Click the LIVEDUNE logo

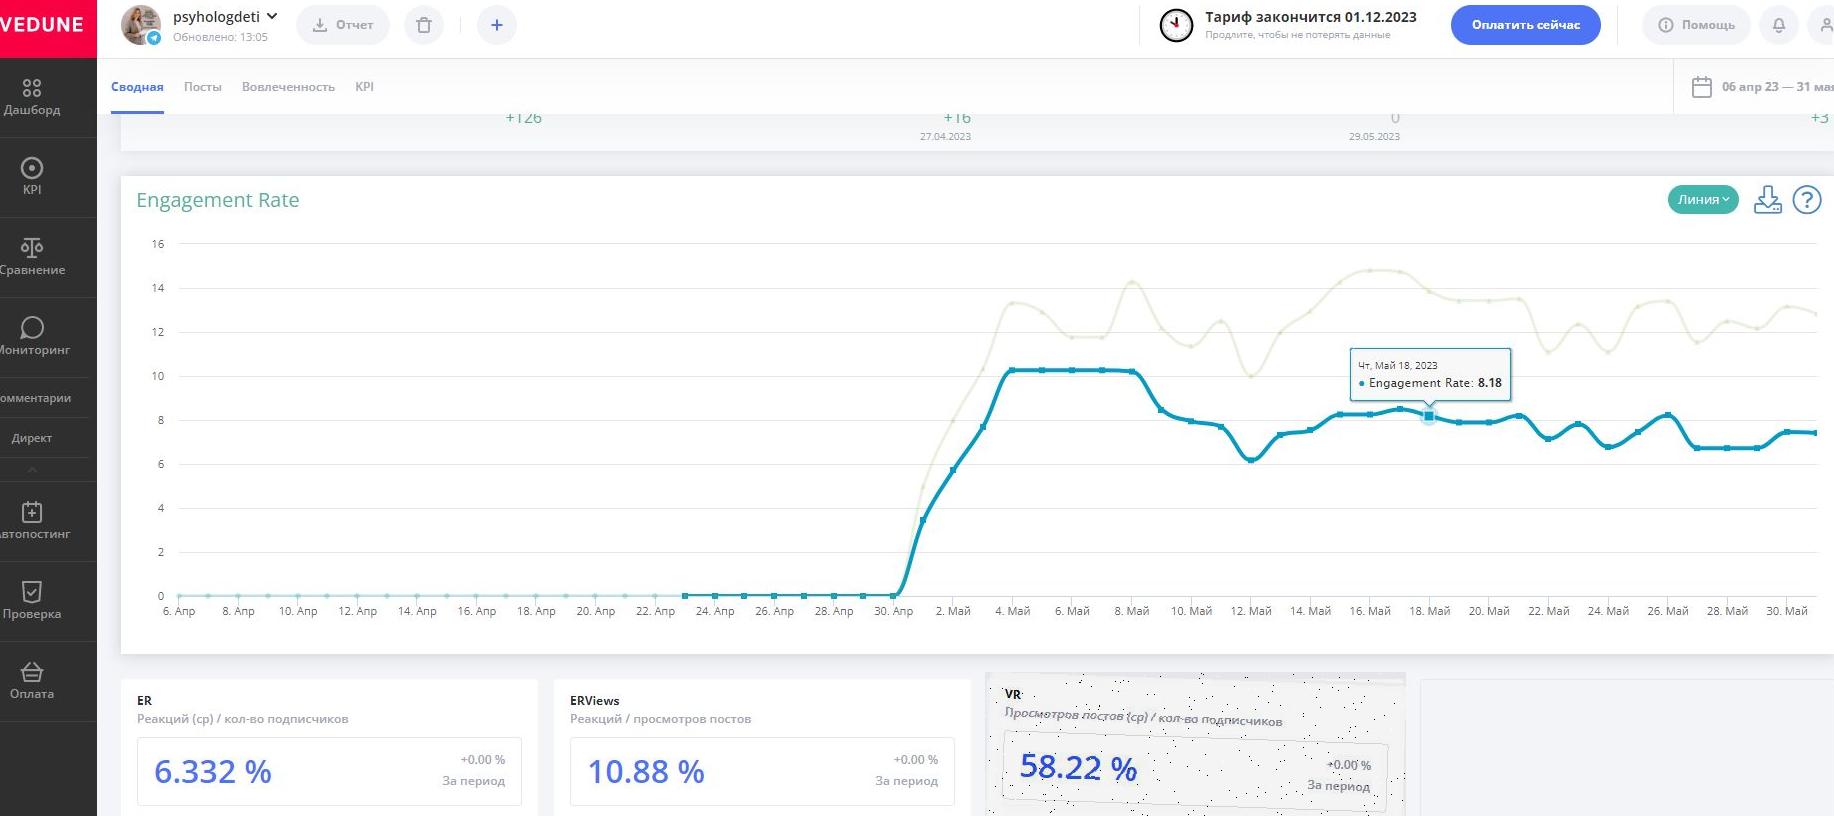(x=42, y=25)
